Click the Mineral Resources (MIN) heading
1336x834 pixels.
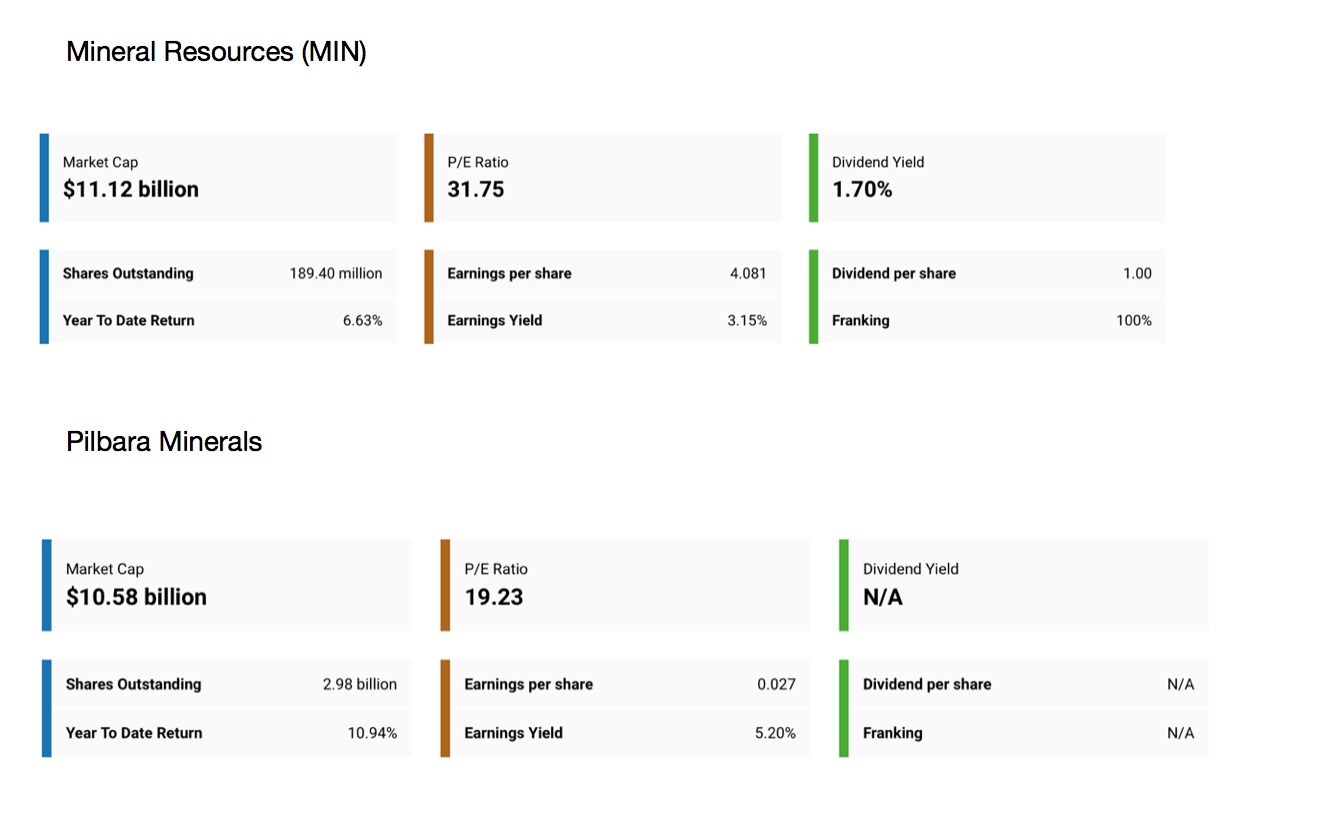216,52
